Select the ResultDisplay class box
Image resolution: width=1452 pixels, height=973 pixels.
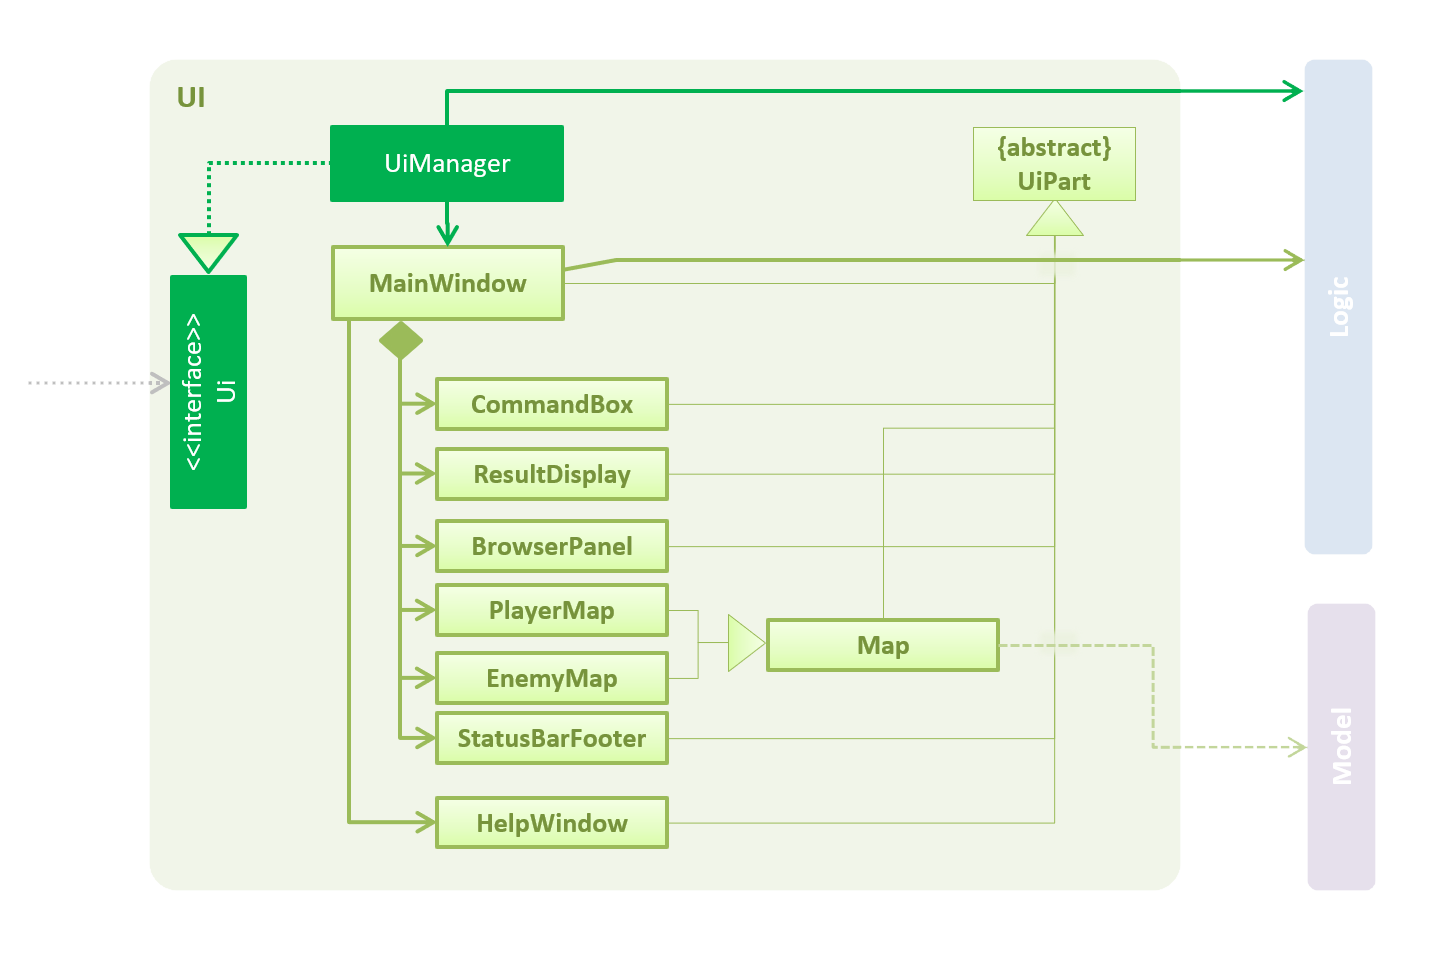(552, 474)
